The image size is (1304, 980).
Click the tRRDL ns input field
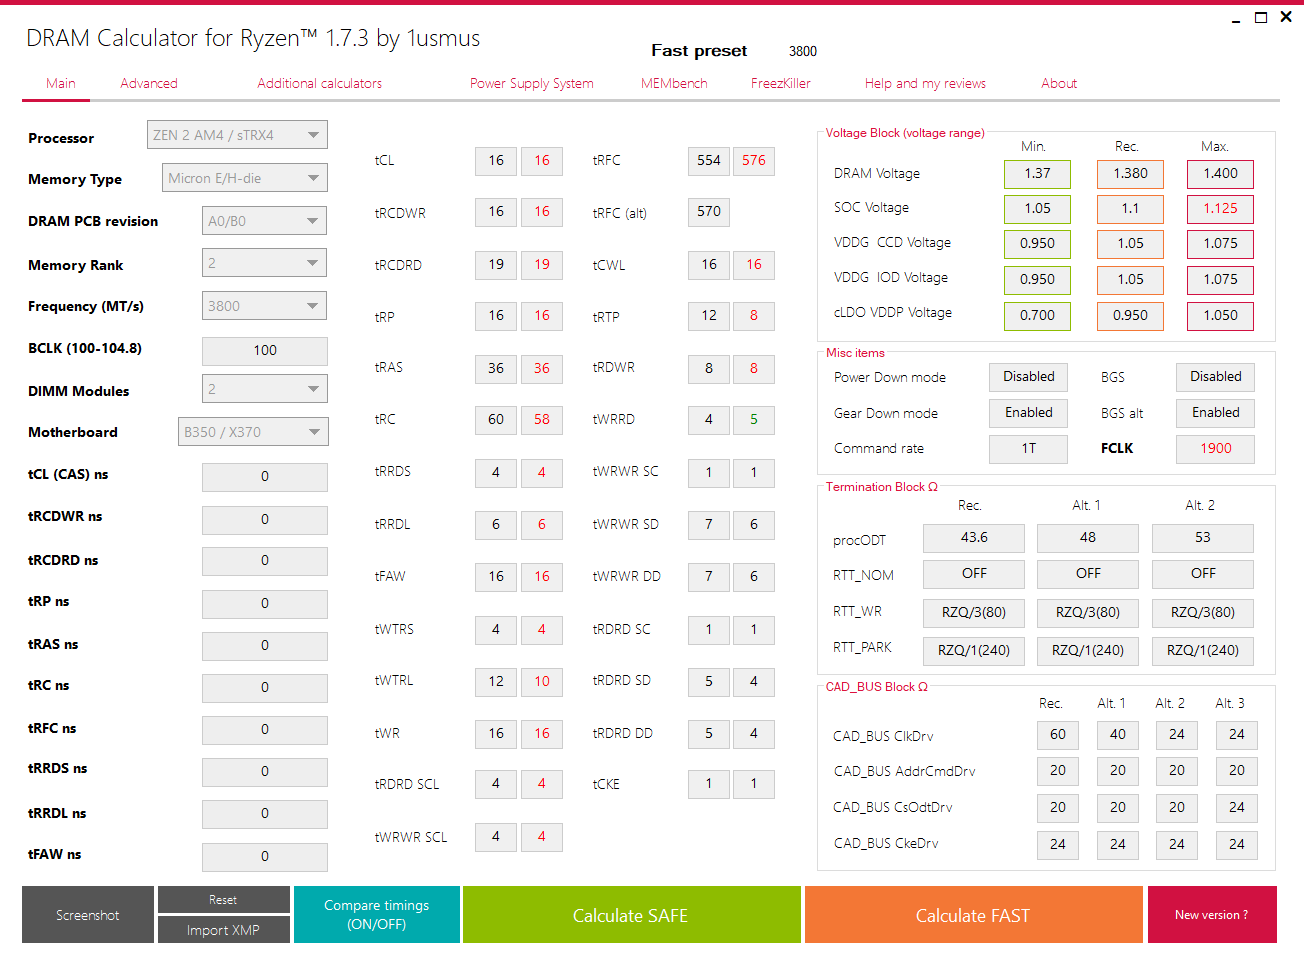point(265,814)
